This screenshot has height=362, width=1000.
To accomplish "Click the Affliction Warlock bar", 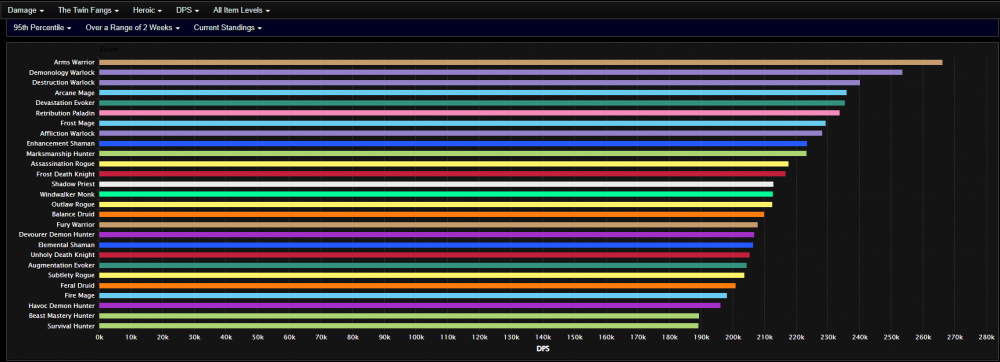I will click(460, 133).
